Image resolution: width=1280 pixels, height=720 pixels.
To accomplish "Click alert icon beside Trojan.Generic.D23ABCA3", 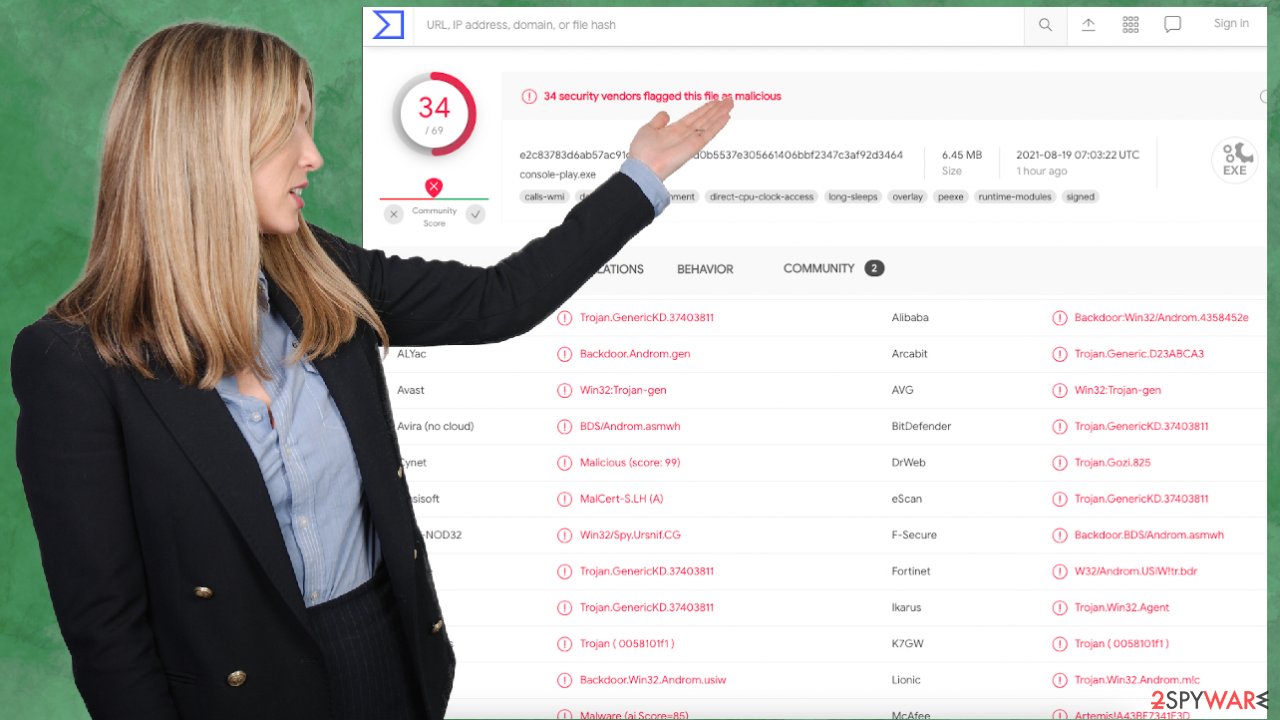I will [1060, 354].
